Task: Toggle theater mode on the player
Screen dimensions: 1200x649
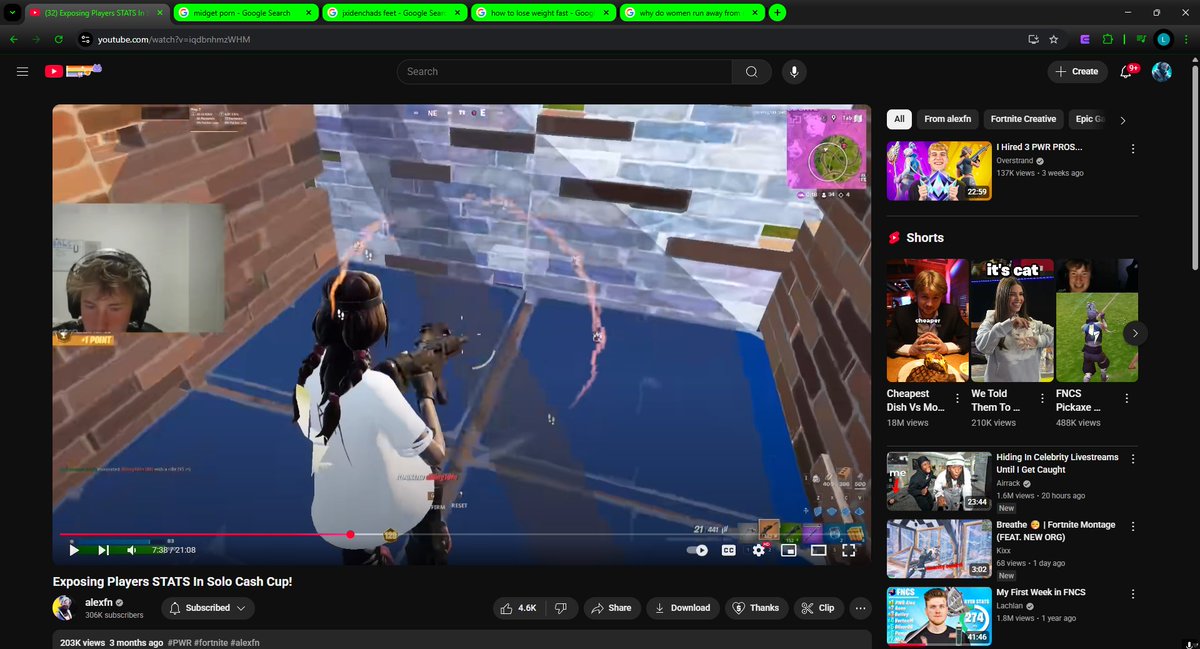Action: pyautogui.click(x=818, y=550)
